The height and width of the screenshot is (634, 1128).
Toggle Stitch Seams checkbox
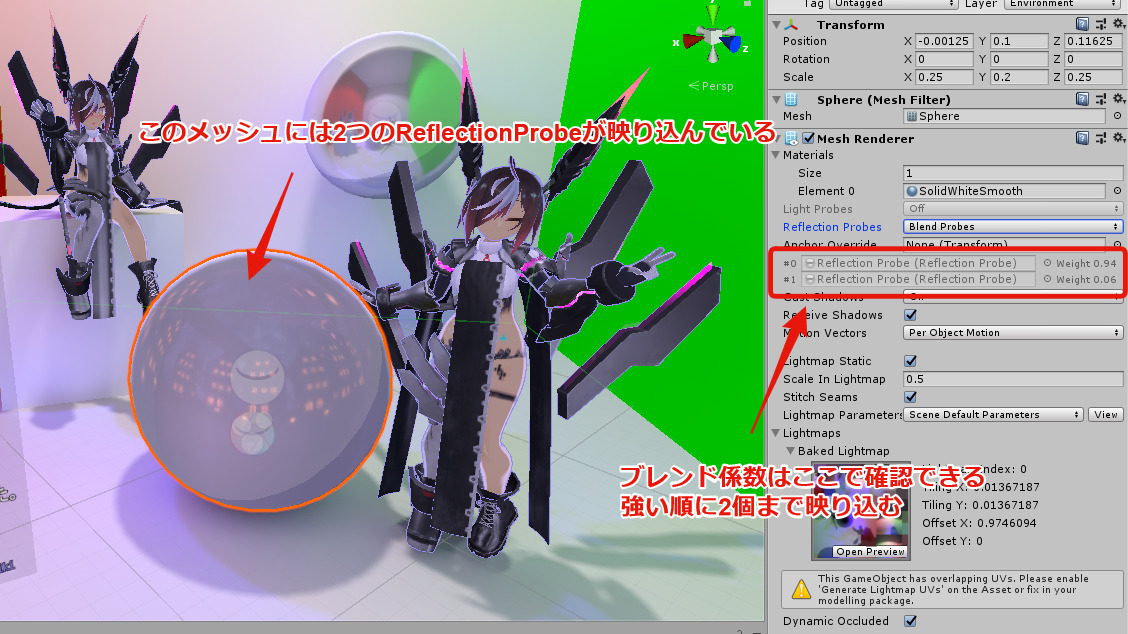[910, 397]
